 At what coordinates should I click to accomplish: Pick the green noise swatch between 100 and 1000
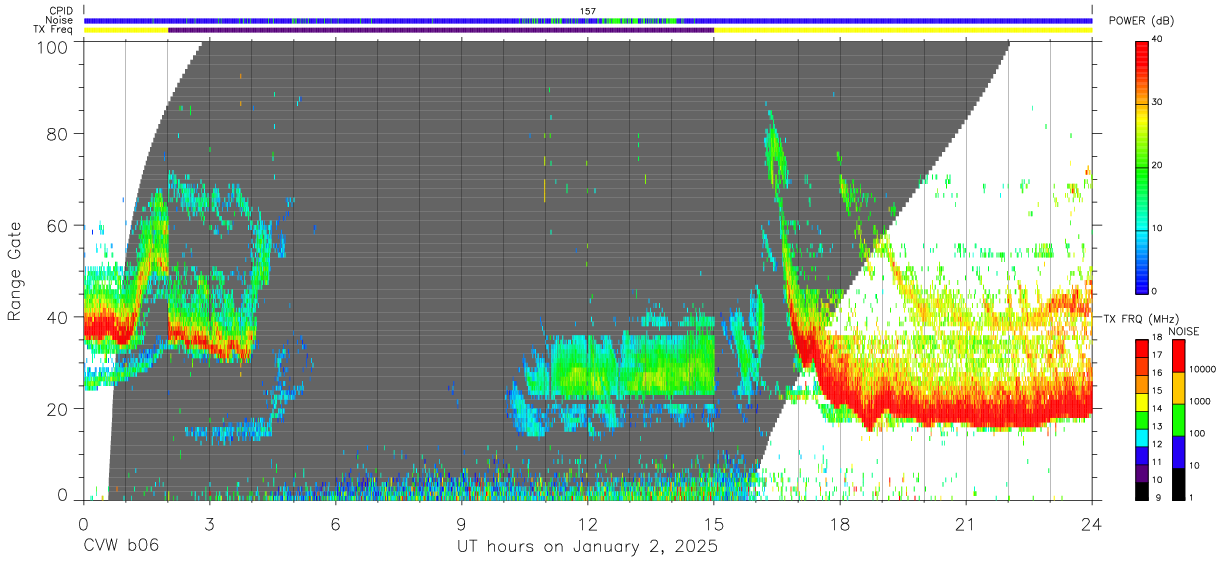[1177, 420]
